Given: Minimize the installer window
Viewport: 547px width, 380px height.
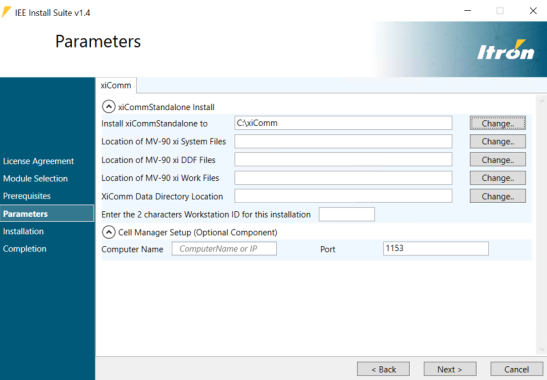Looking at the screenshot, I should point(467,11).
